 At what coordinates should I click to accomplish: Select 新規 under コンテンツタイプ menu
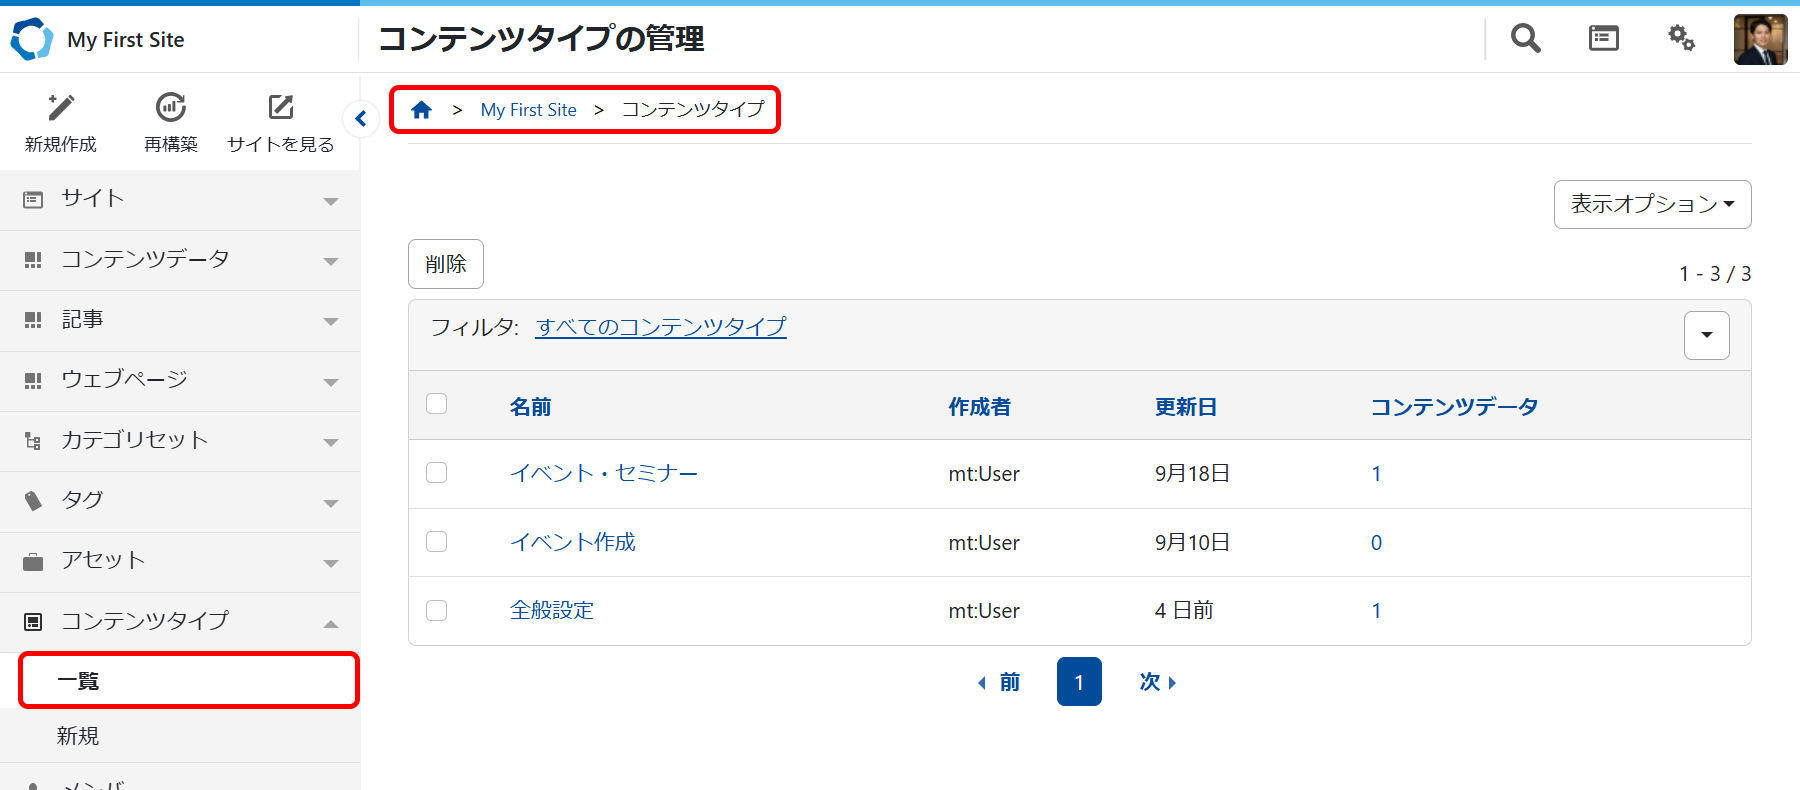click(78, 736)
